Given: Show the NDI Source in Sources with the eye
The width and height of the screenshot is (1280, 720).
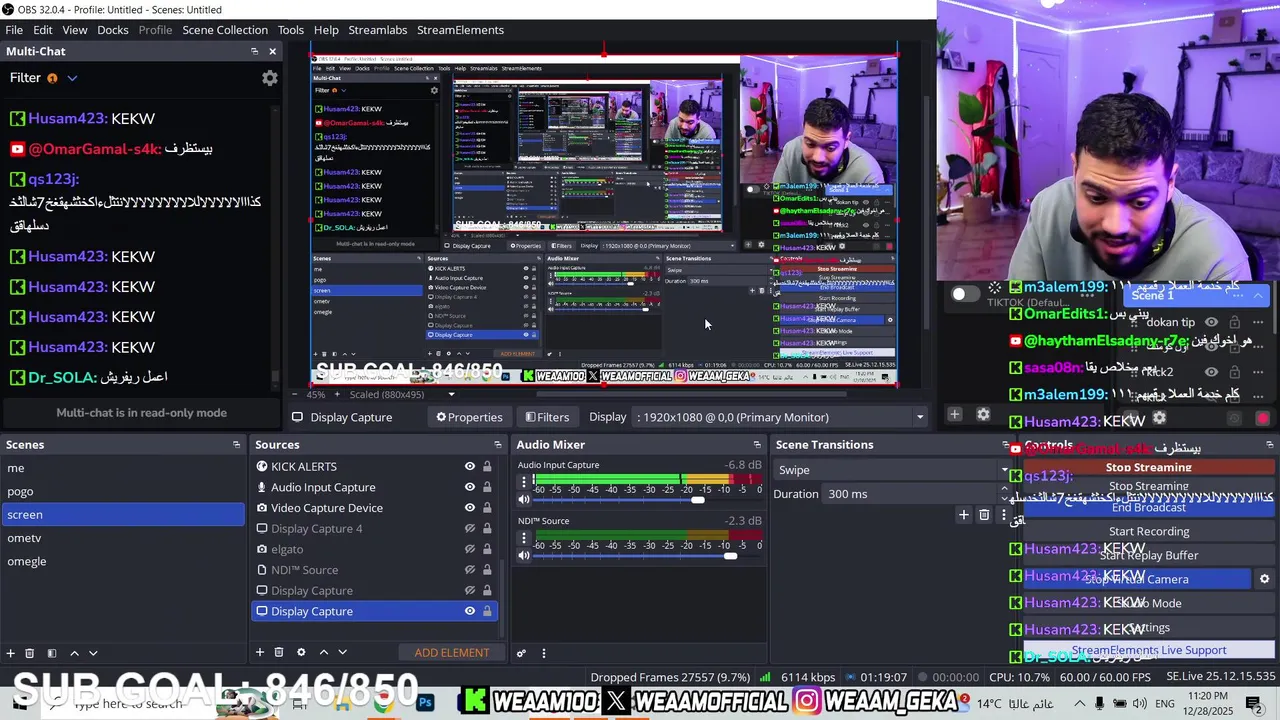Looking at the screenshot, I should [470, 570].
